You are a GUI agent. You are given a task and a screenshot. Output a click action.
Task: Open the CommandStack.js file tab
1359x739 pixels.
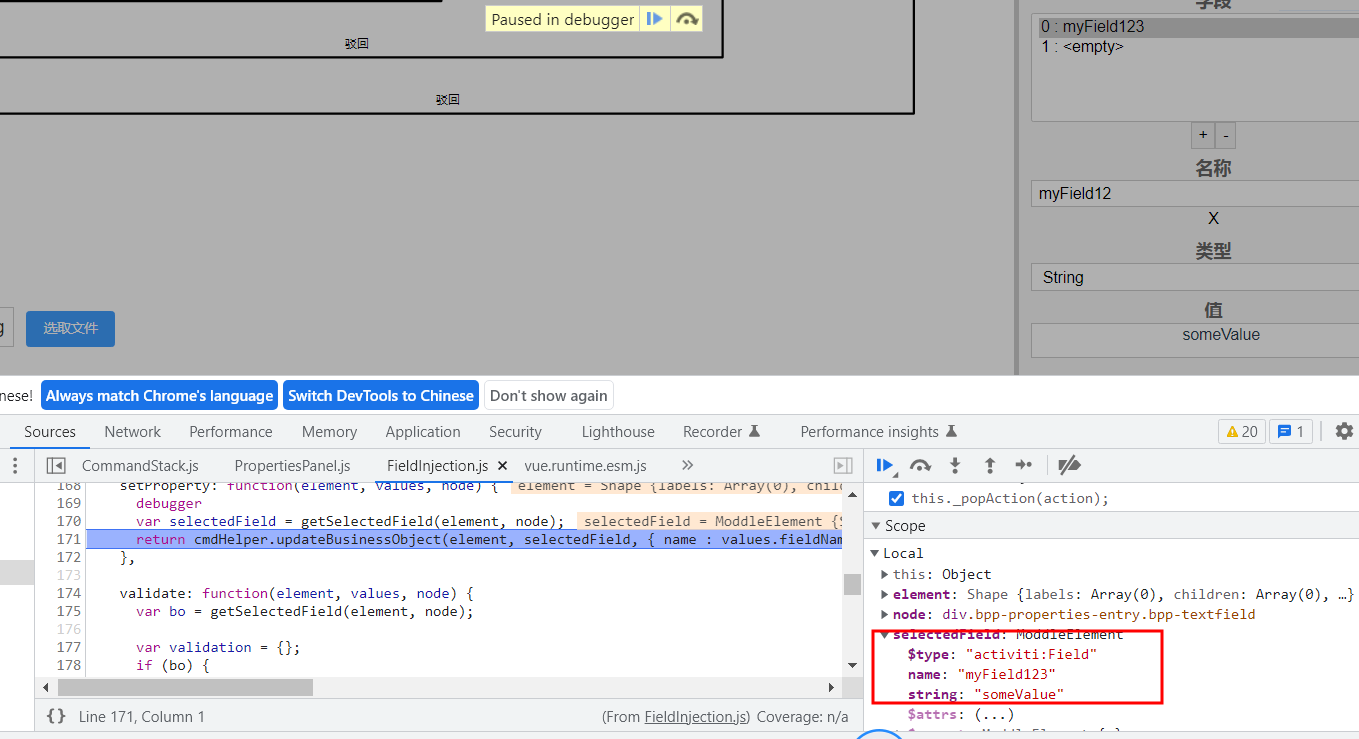140,466
